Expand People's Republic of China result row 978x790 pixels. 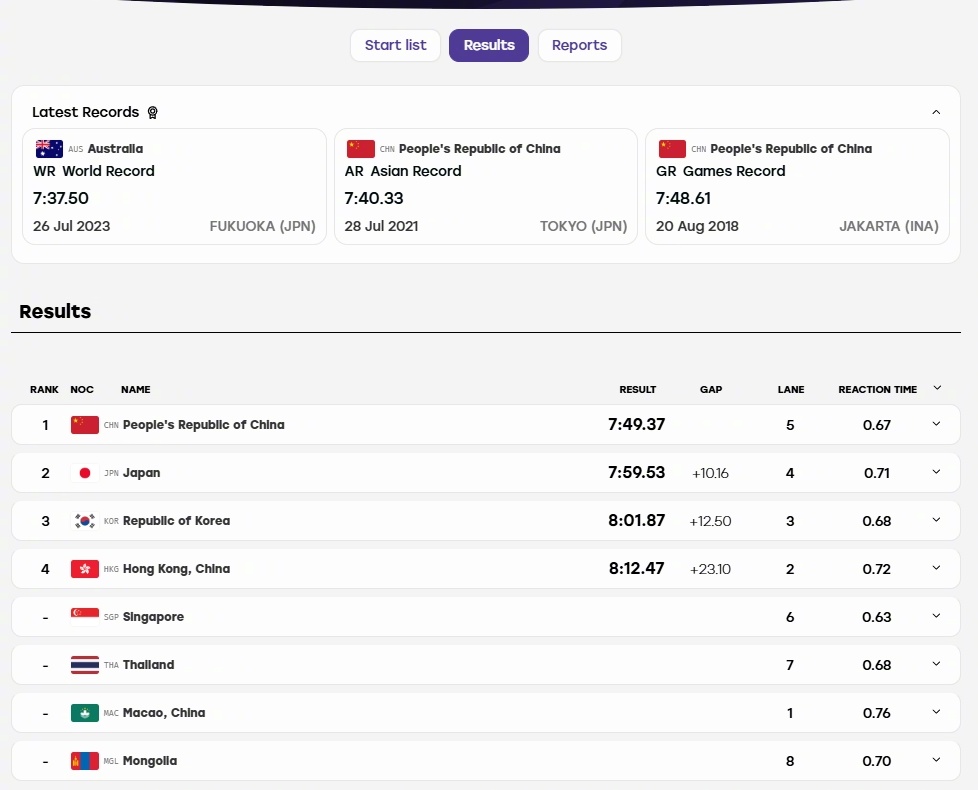pyautogui.click(x=936, y=424)
